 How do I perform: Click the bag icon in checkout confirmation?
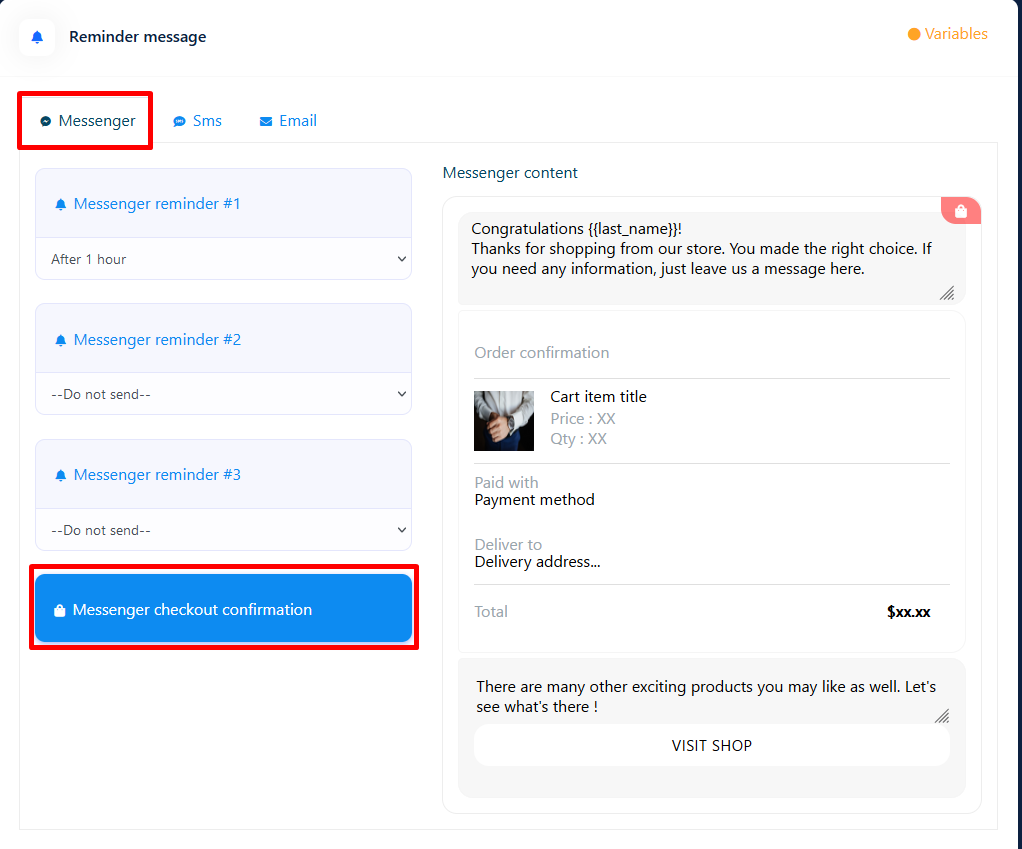click(60, 610)
